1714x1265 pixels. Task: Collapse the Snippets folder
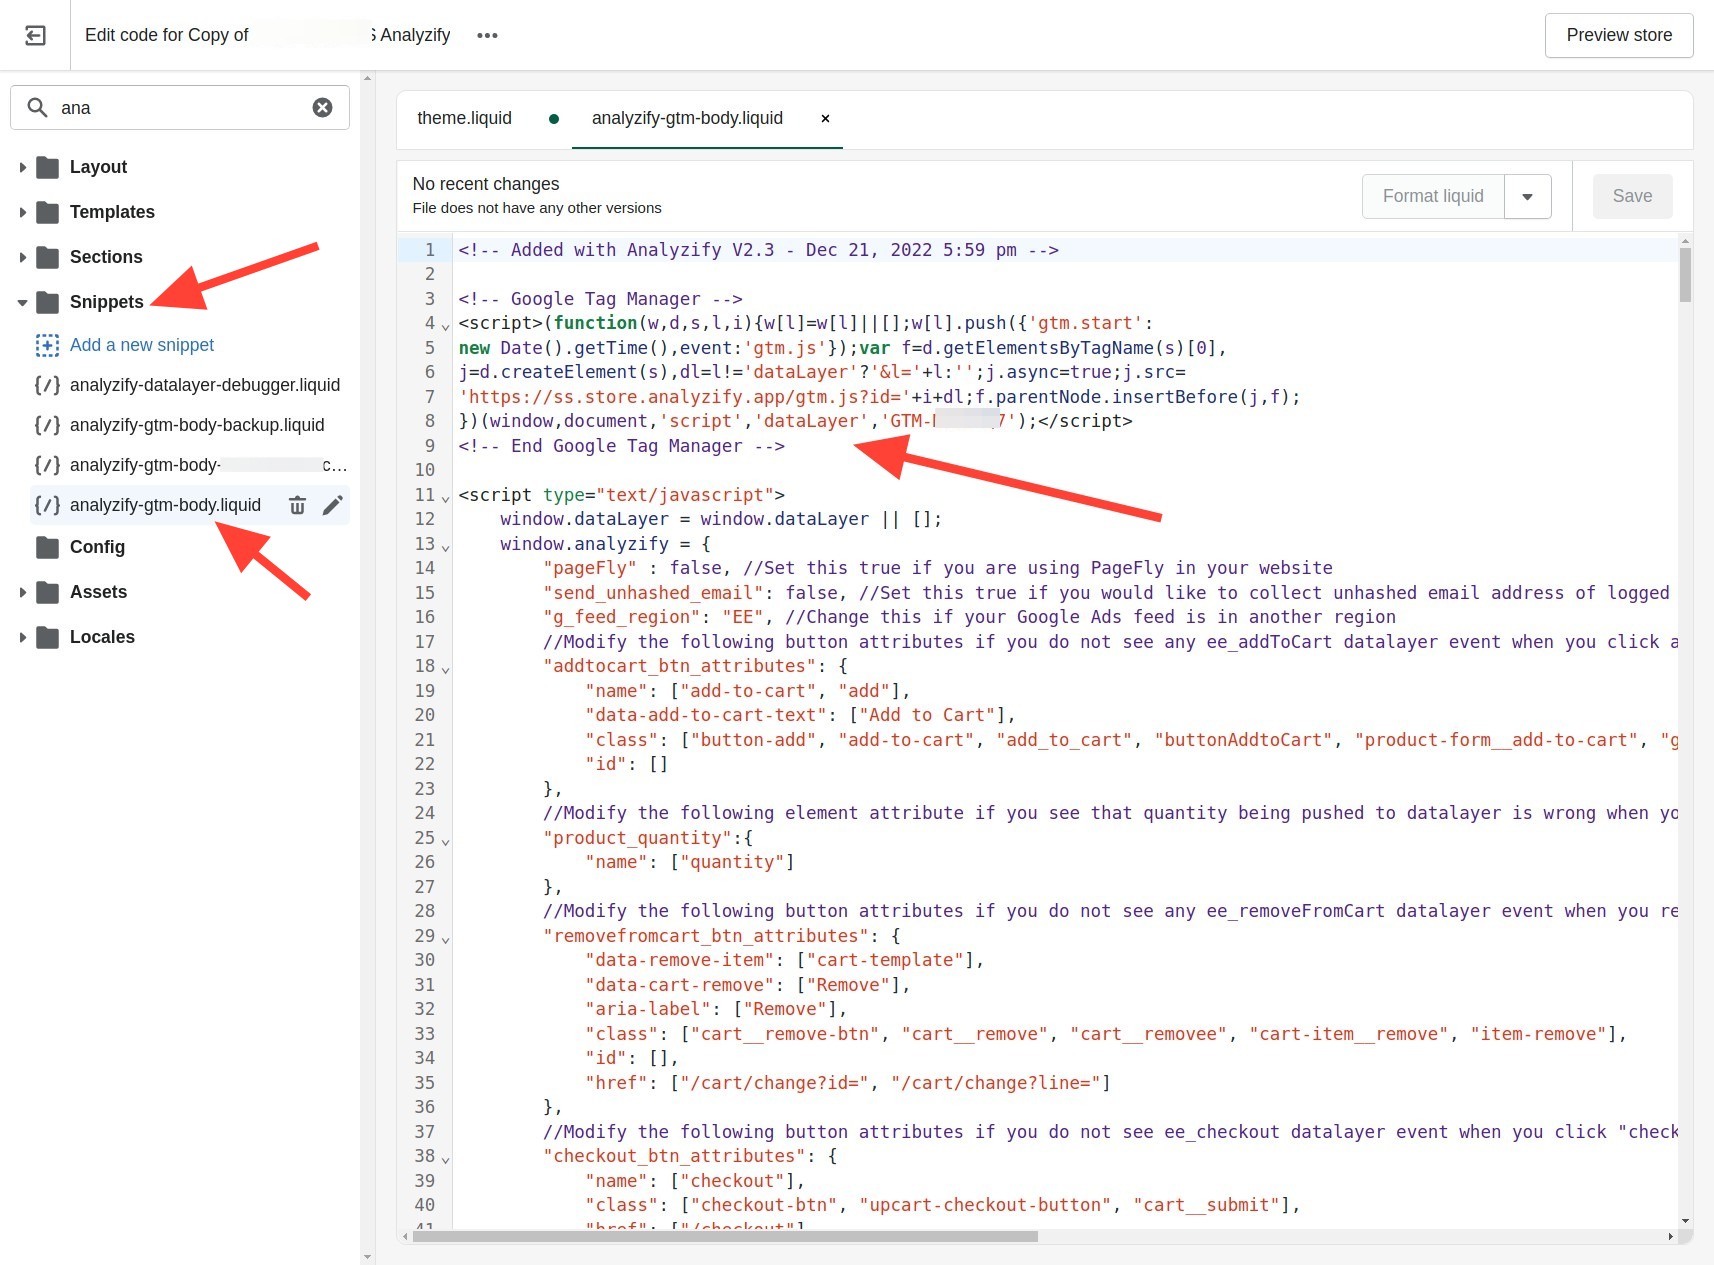(22, 301)
